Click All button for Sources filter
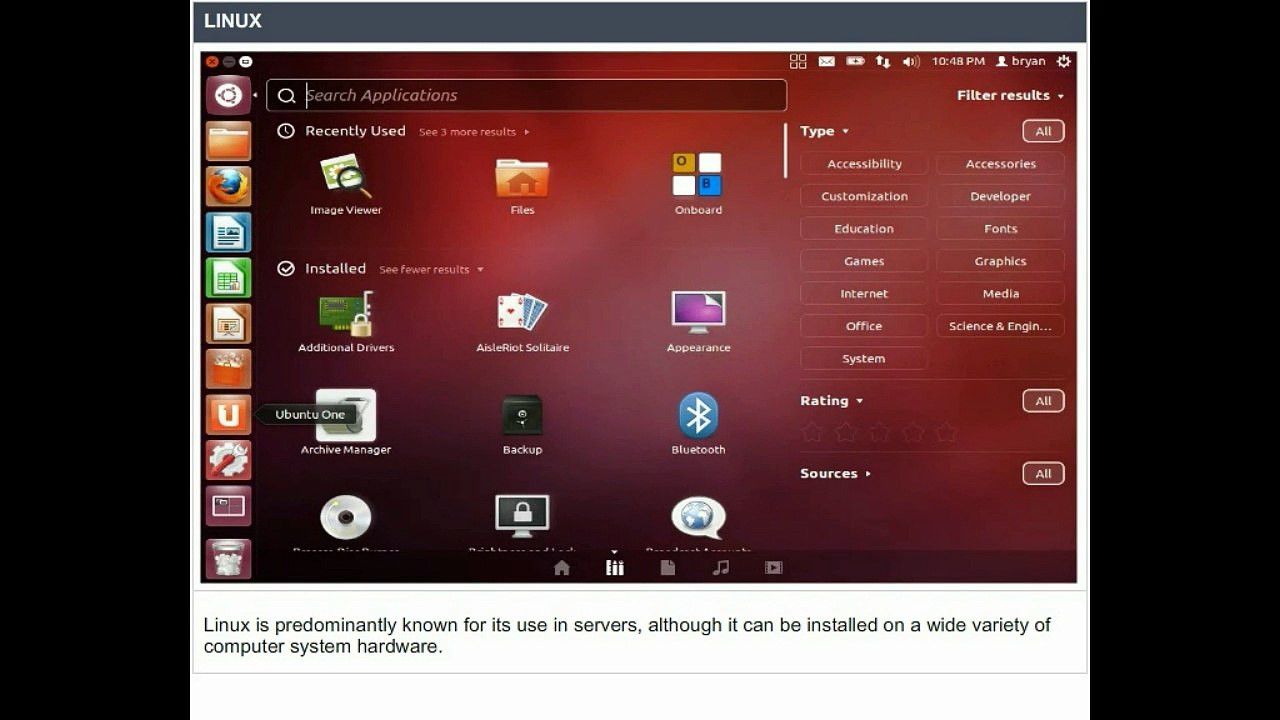 (1043, 474)
